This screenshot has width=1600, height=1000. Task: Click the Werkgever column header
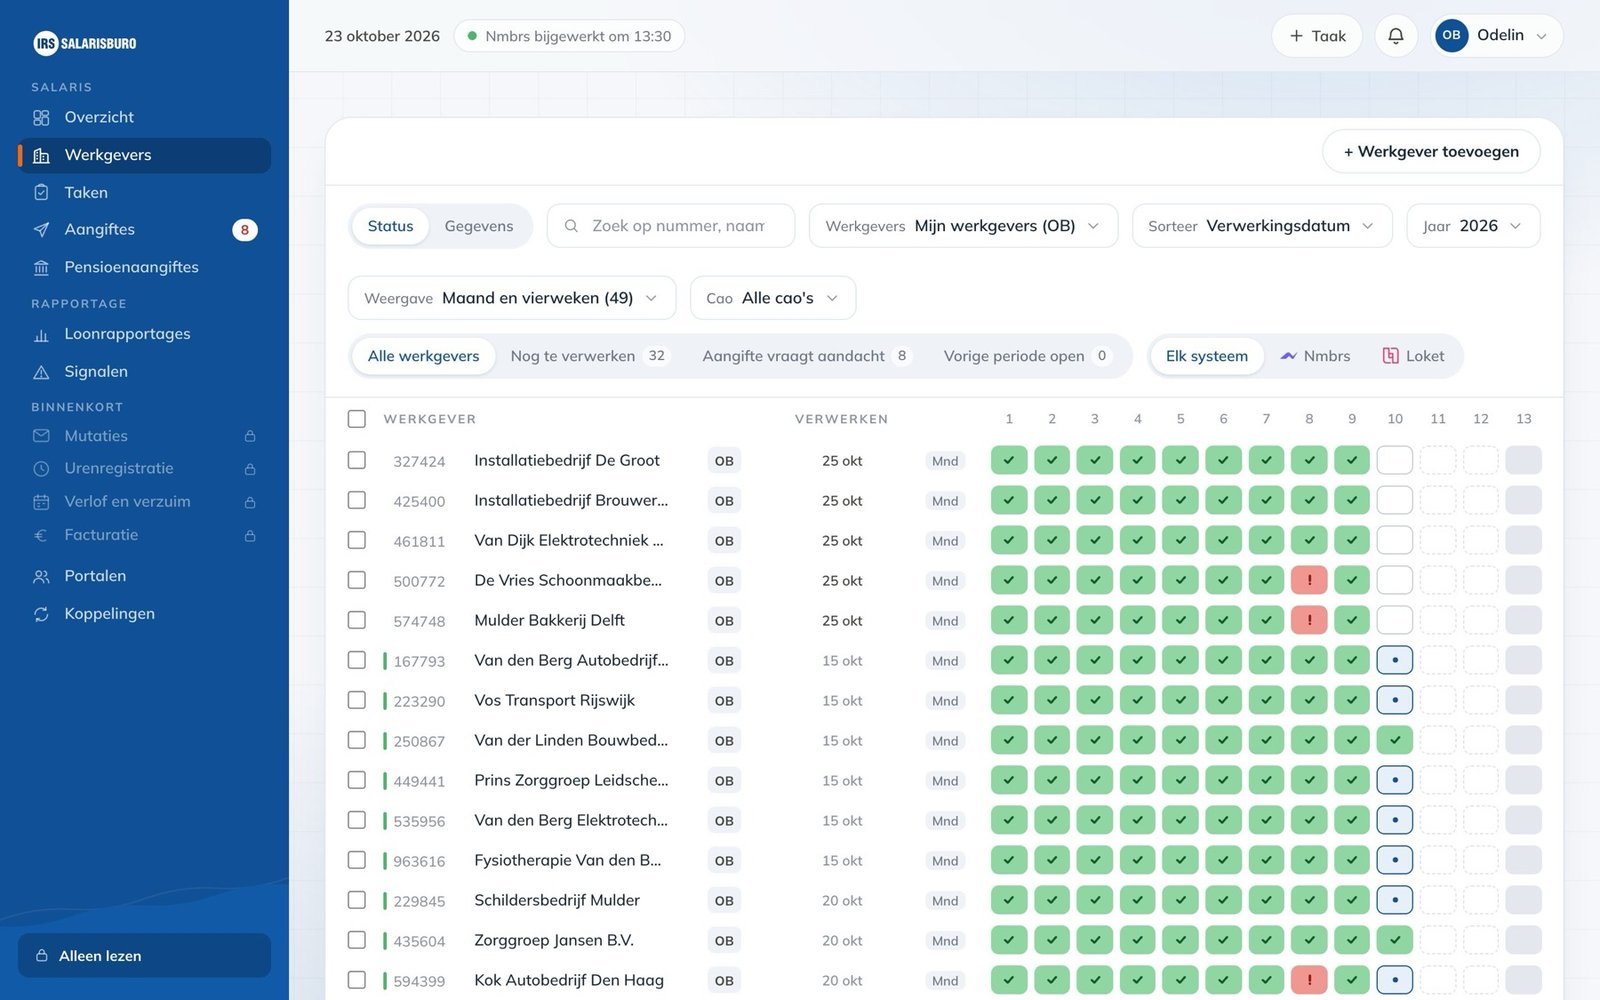click(430, 419)
